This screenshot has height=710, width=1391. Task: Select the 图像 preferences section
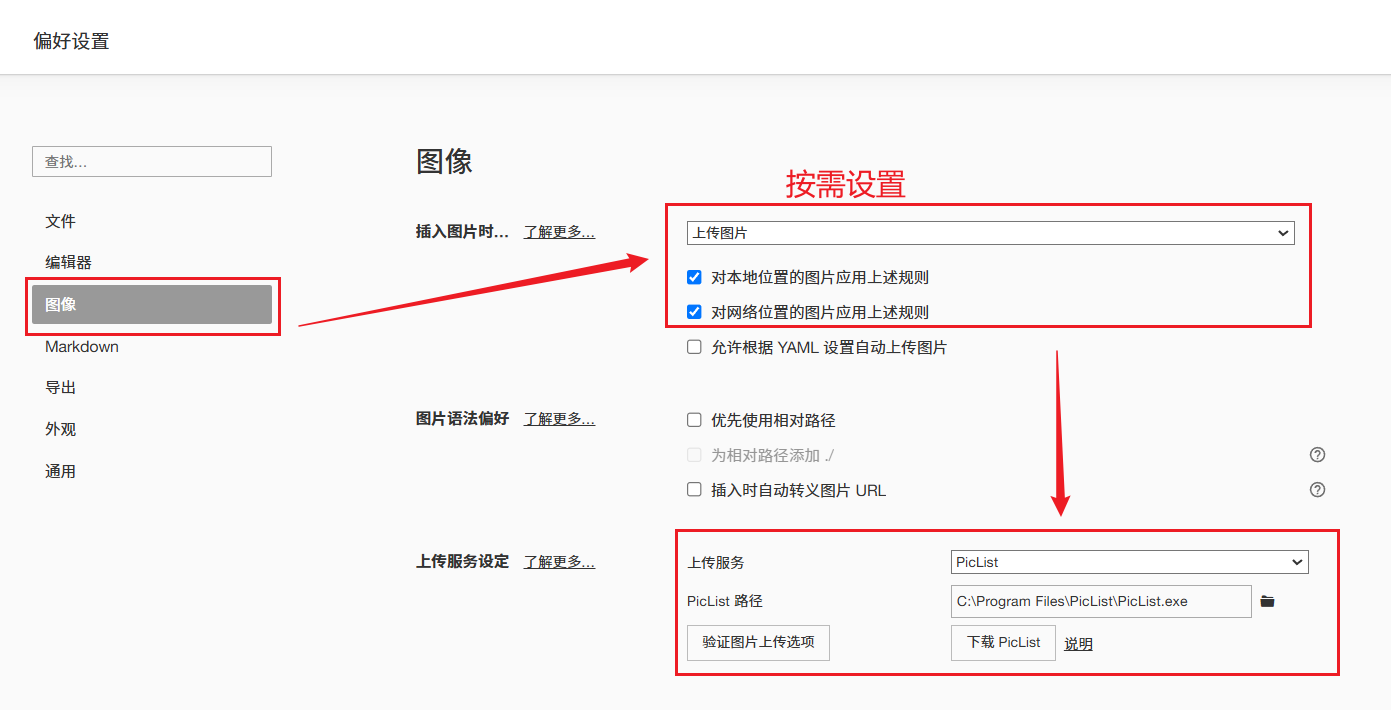(x=152, y=304)
